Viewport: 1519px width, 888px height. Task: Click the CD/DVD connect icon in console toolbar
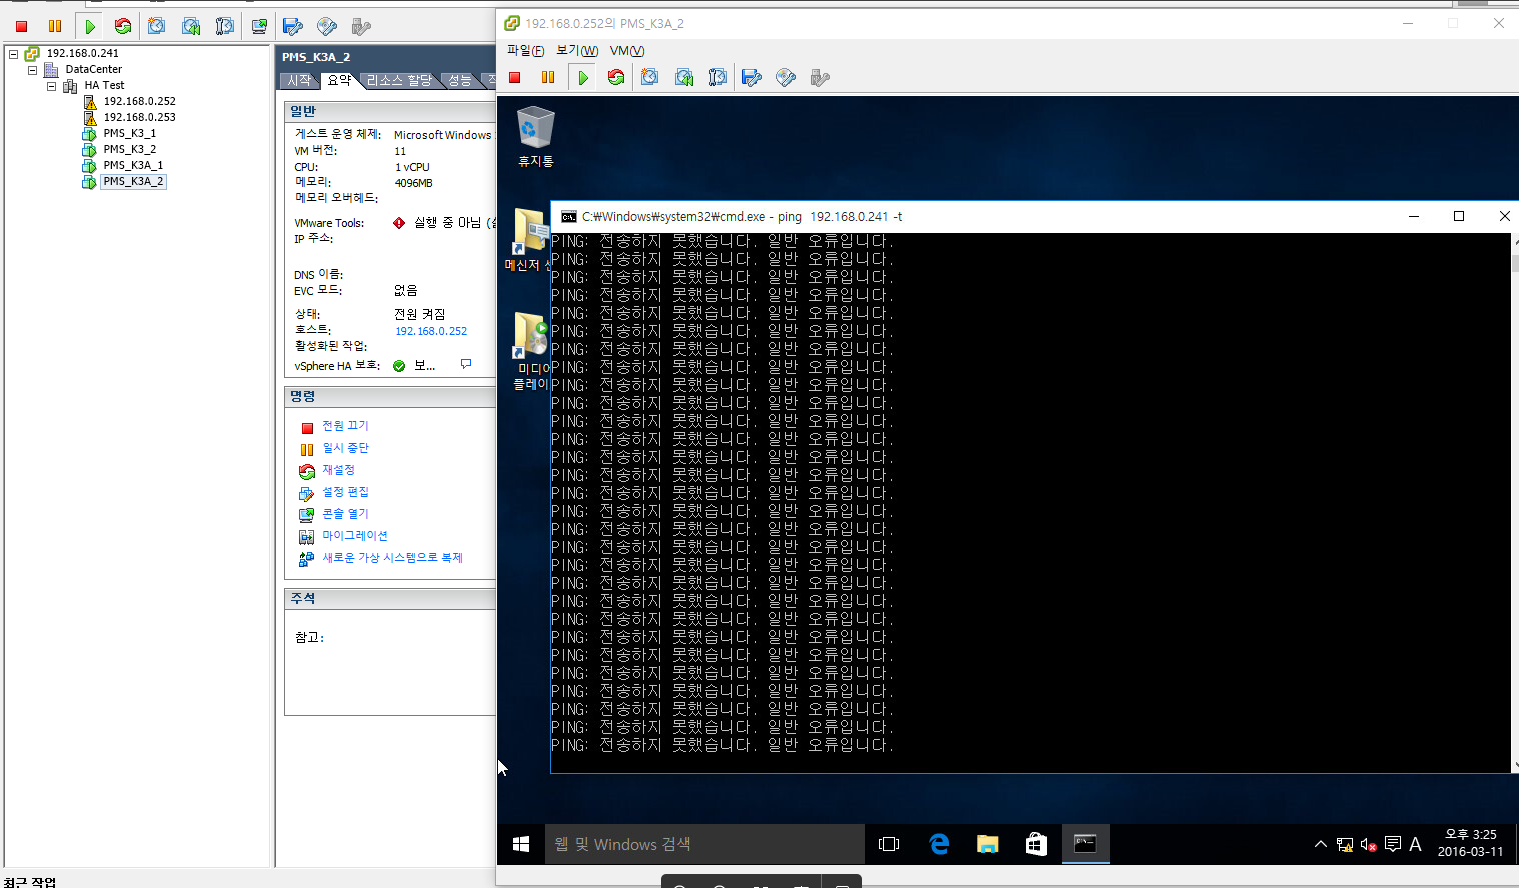coord(786,78)
